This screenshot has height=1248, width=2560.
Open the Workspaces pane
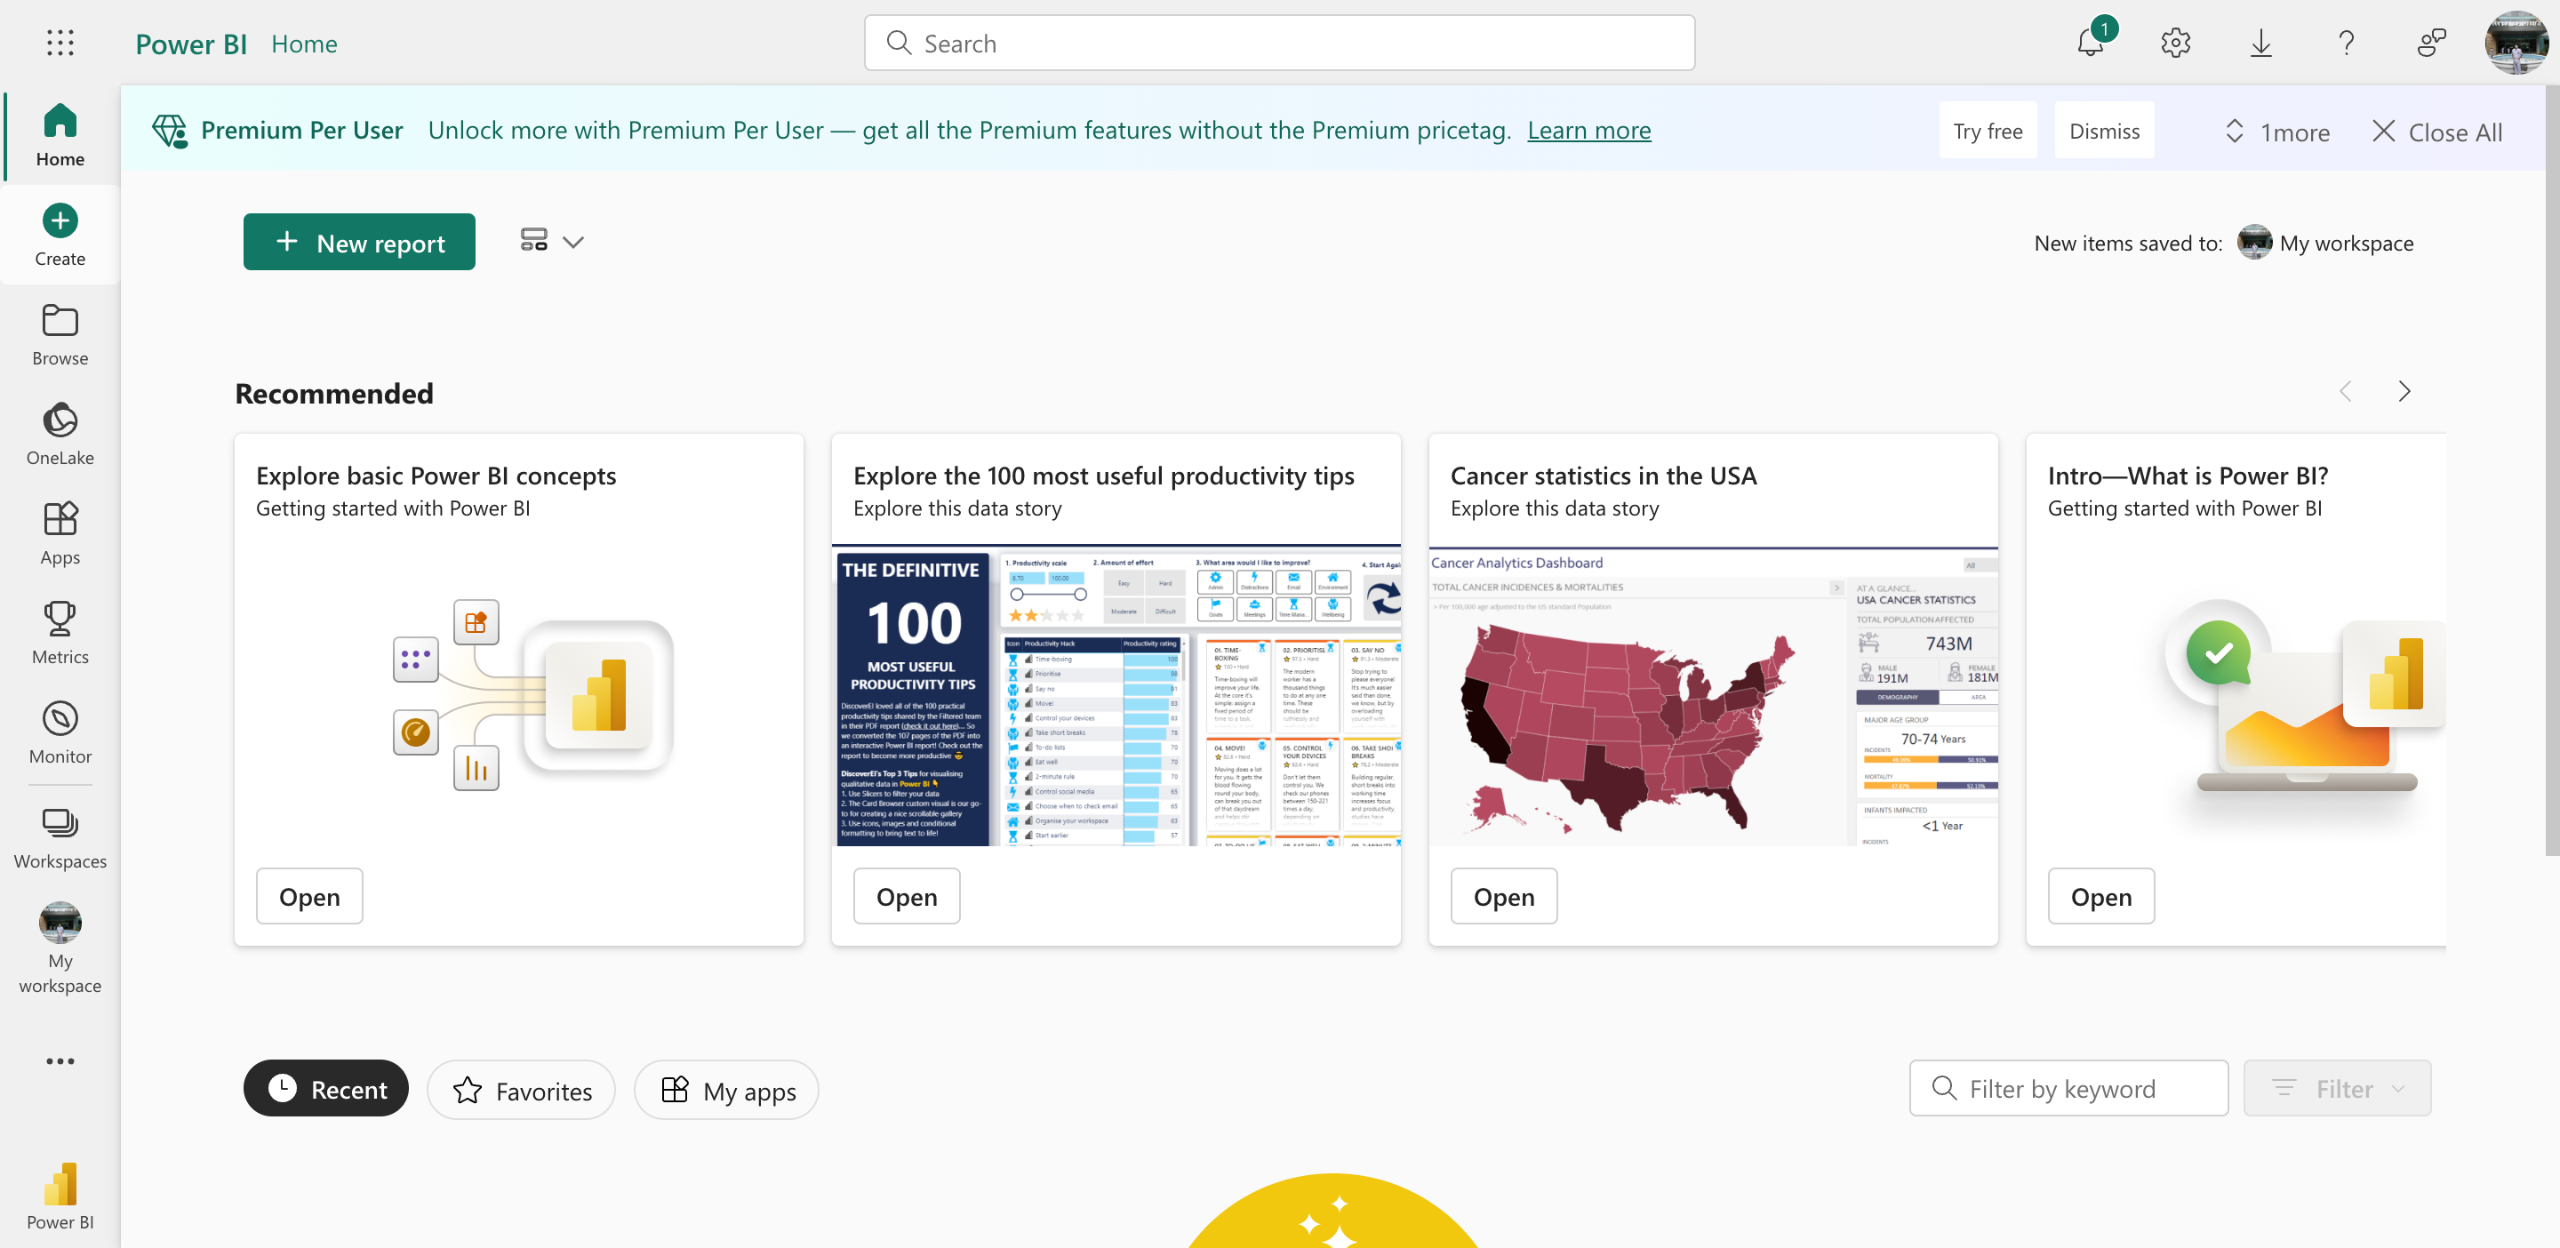pos(60,838)
